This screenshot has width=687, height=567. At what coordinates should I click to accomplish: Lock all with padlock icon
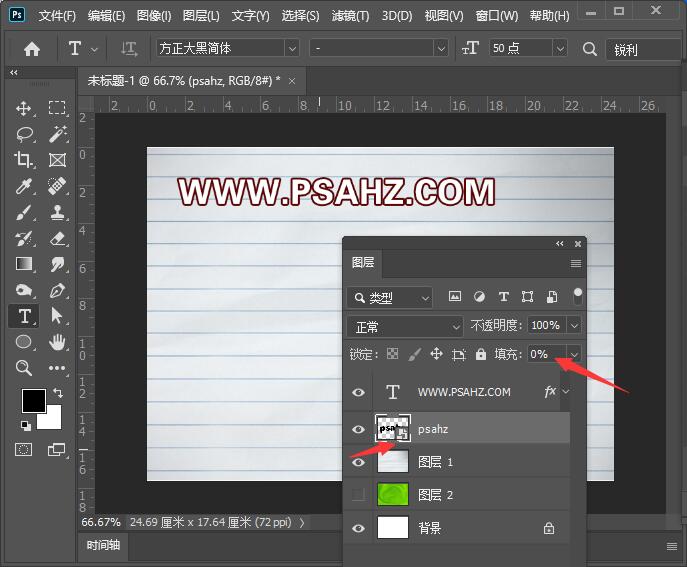(481, 354)
